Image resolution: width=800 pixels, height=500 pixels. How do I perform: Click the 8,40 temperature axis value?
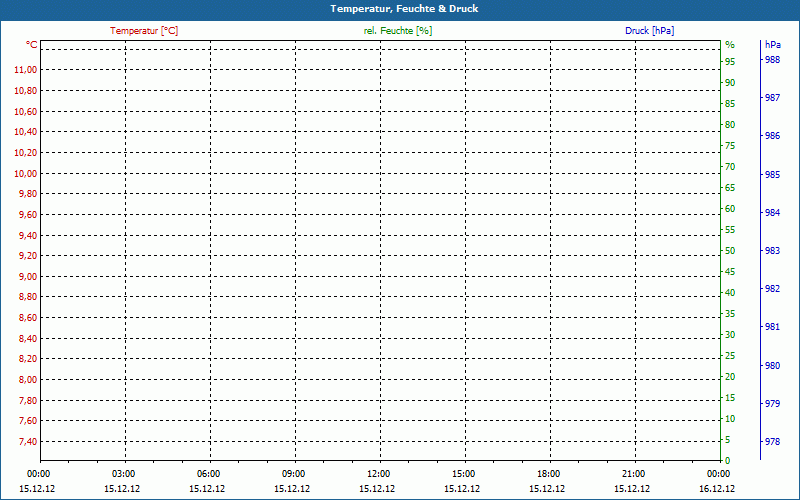point(28,339)
